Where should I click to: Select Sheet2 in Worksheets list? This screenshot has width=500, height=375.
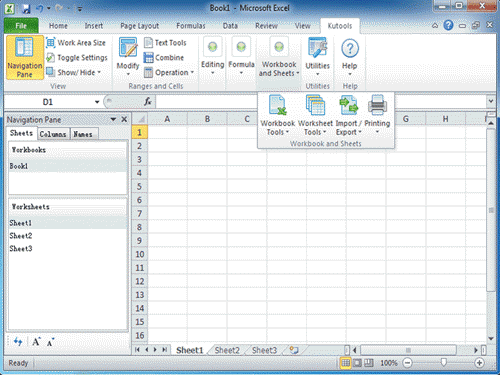pos(68,236)
